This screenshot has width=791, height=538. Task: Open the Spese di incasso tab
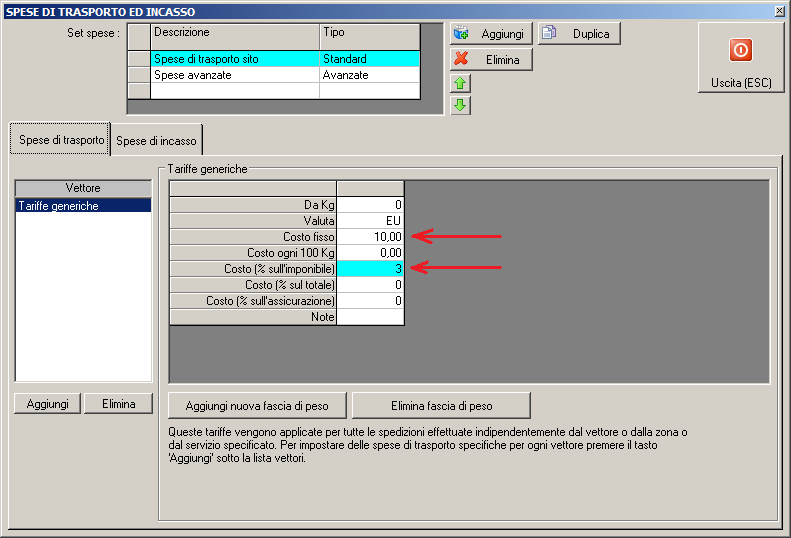156,141
